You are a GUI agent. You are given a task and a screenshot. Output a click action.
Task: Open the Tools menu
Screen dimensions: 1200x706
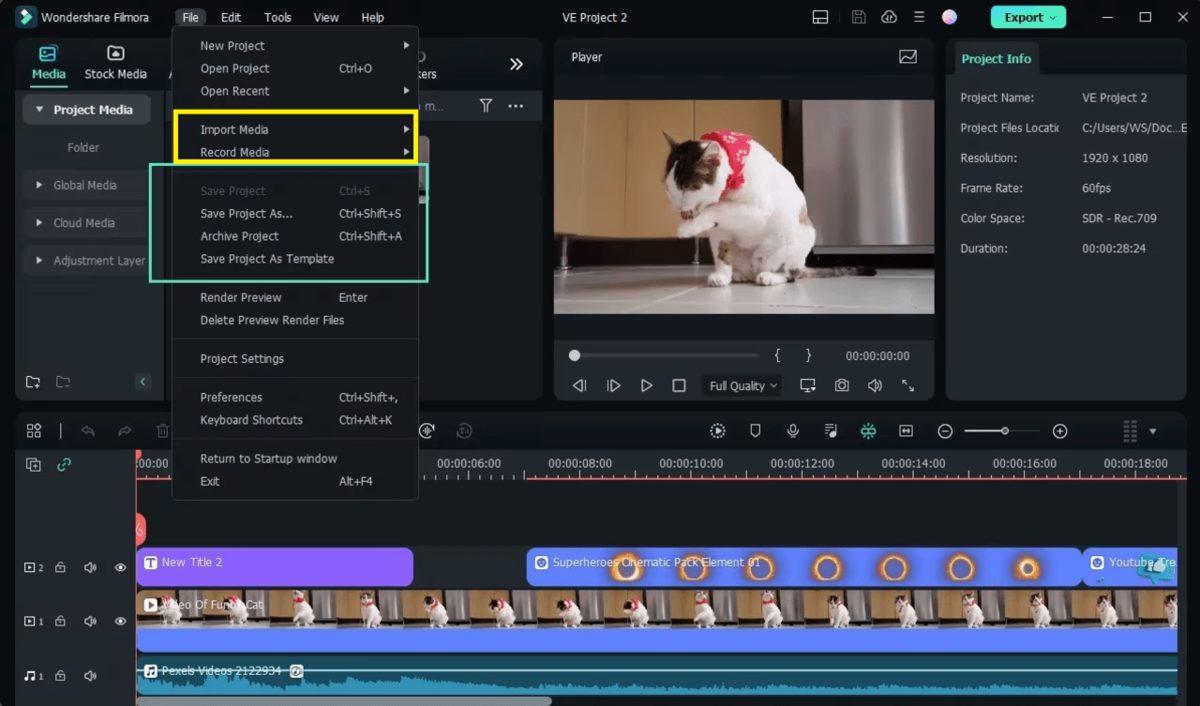click(277, 17)
